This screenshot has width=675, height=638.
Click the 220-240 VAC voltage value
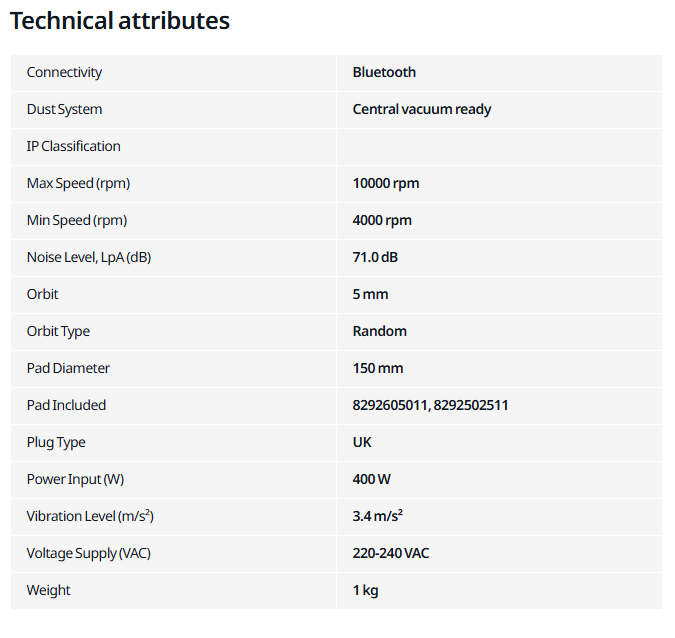(x=390, y=554)
